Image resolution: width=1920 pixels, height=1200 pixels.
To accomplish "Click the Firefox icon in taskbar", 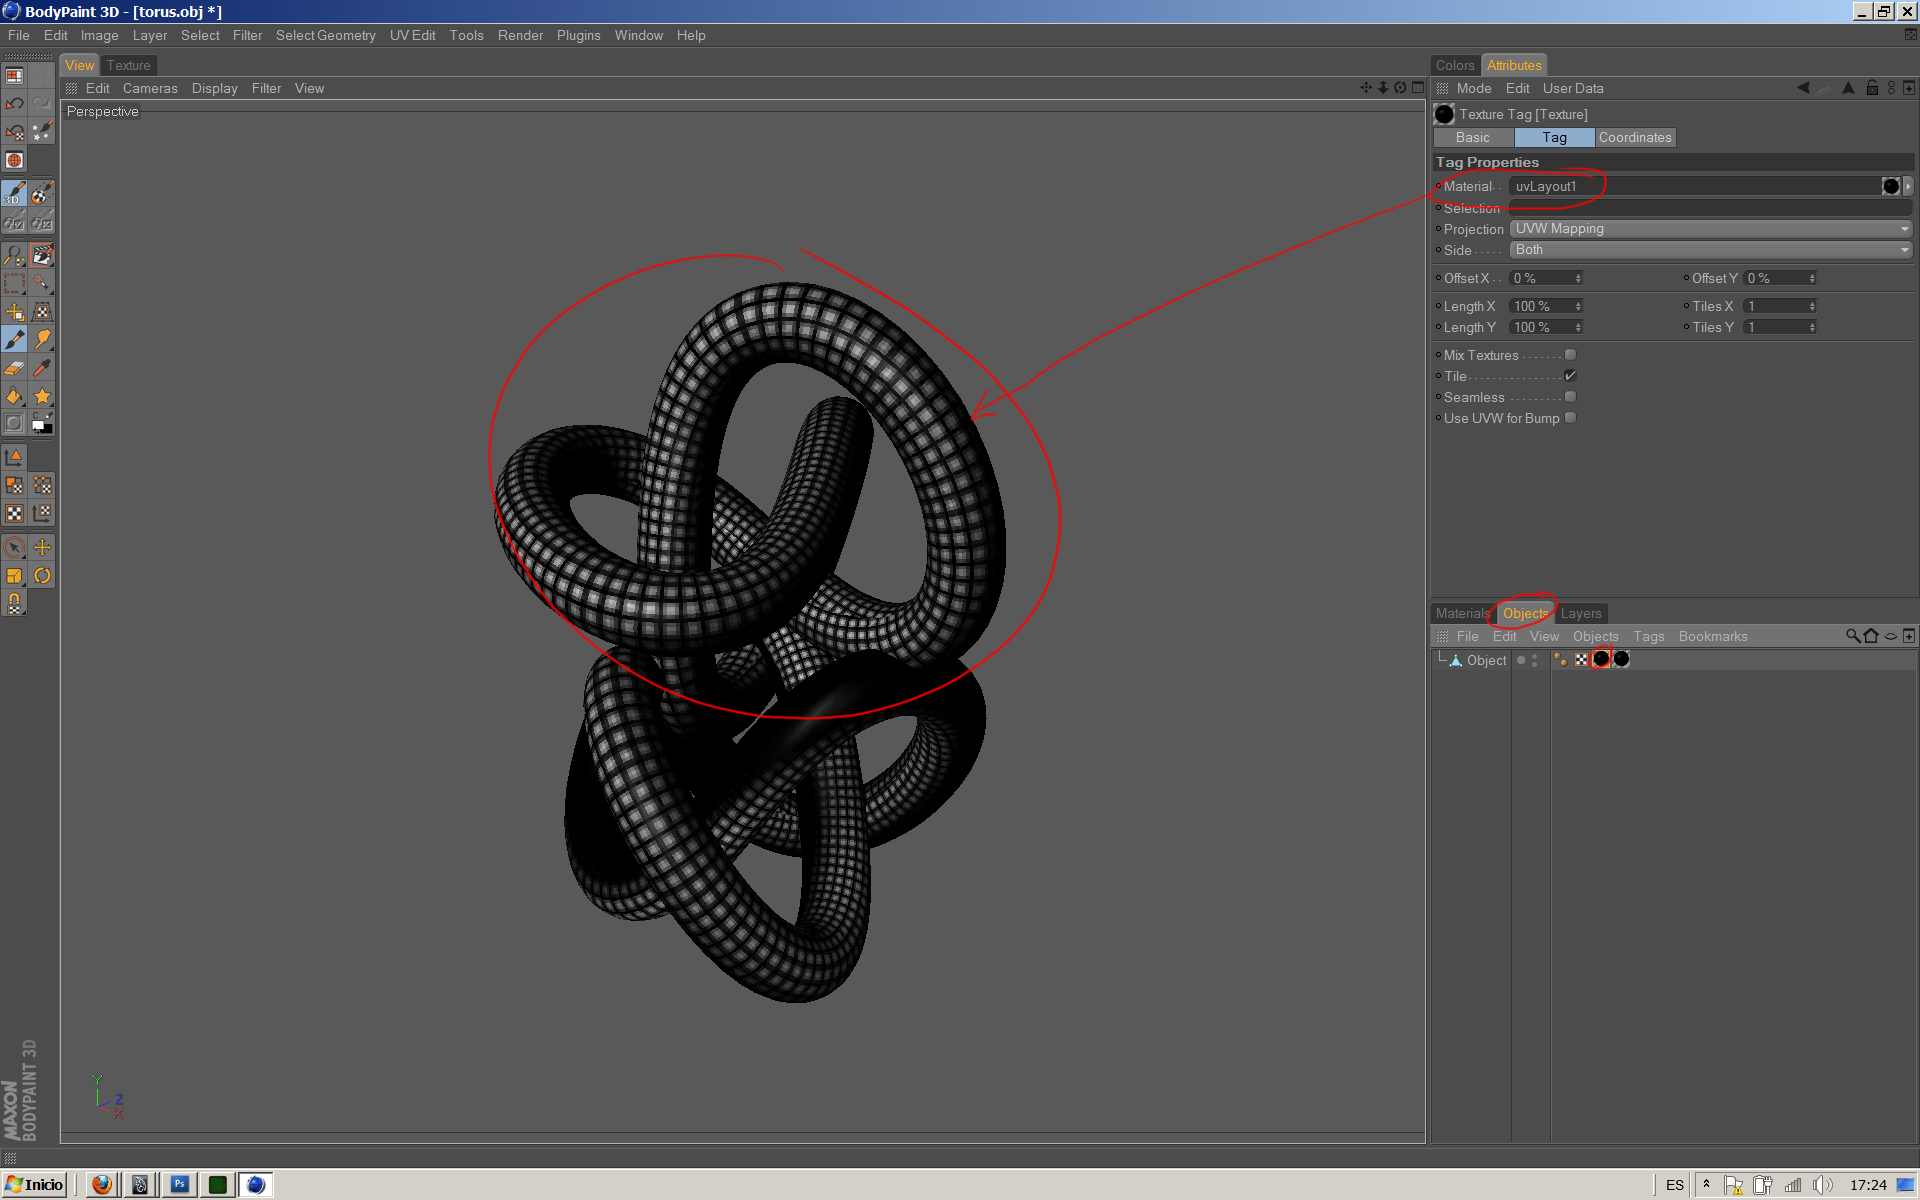I will [x=102, y=1185].
